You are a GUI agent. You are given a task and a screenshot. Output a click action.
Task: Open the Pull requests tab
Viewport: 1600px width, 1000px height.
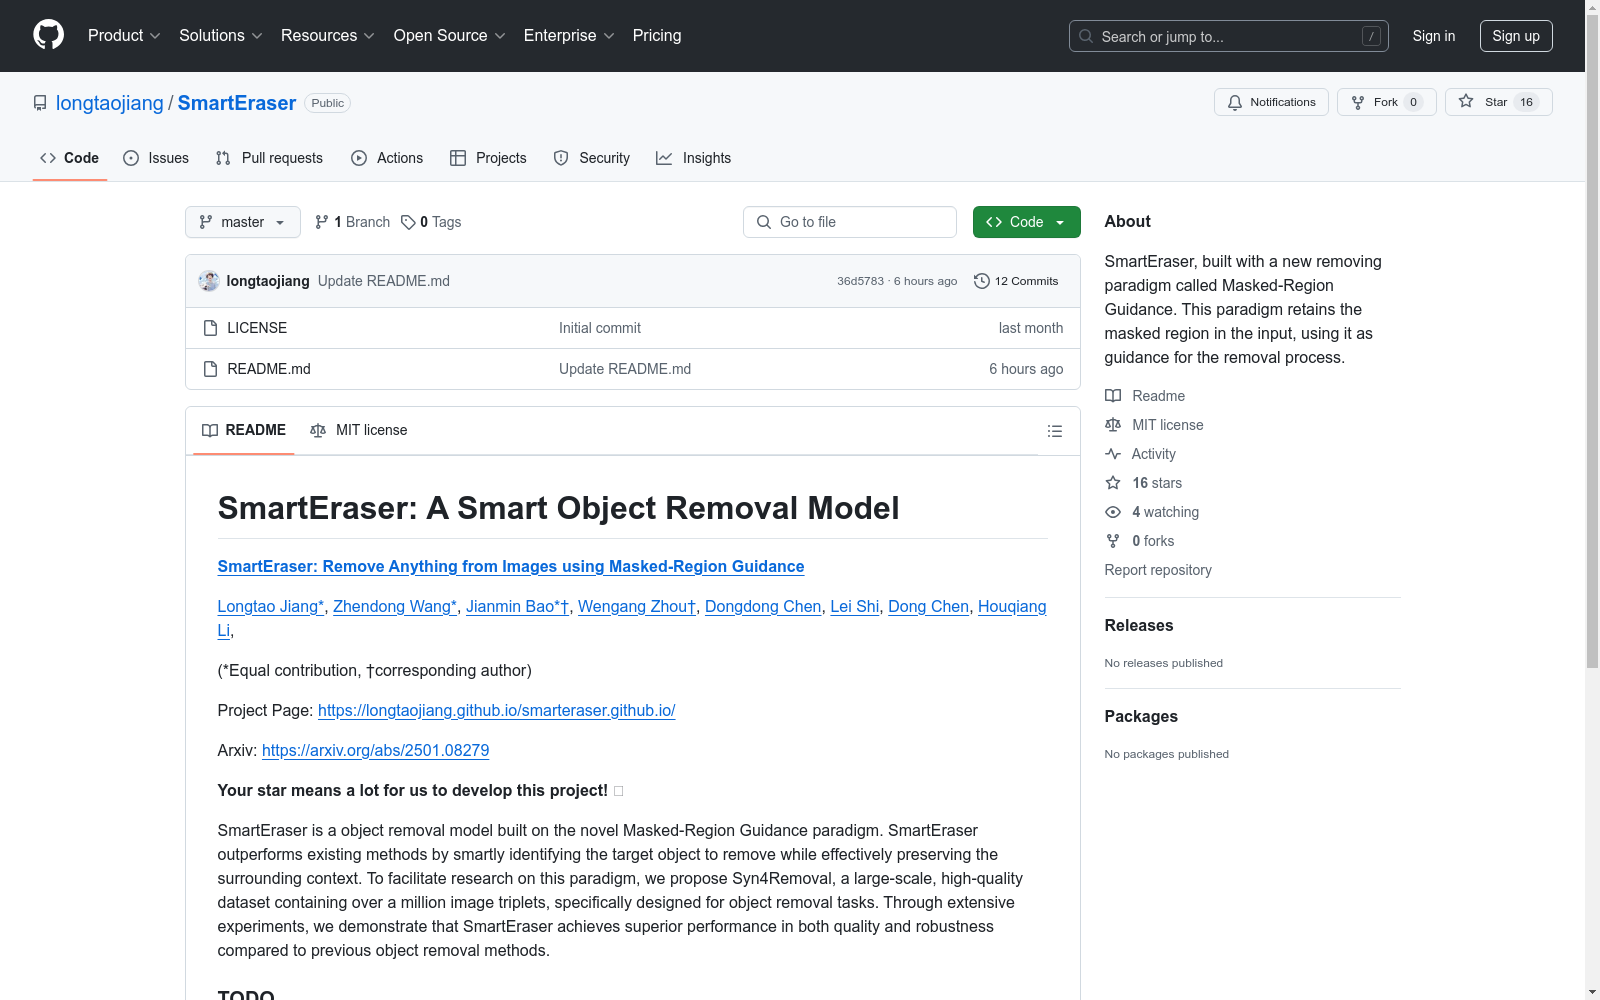pos(269,158)
